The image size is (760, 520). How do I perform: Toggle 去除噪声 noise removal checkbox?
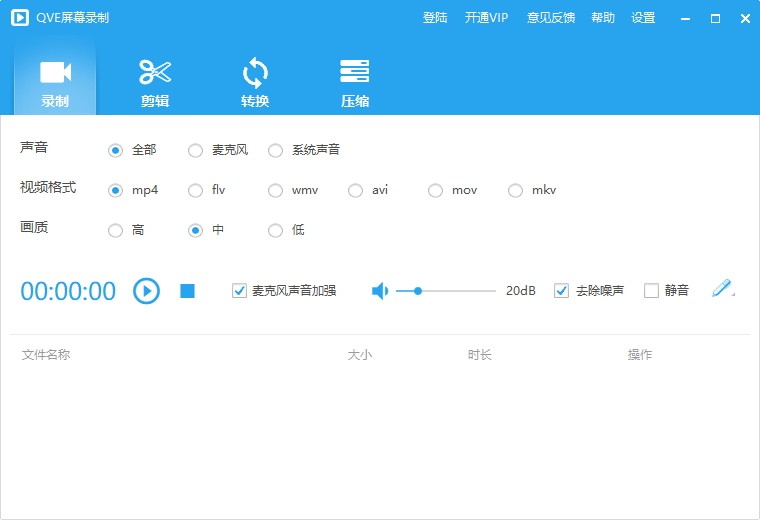(561, 291)
